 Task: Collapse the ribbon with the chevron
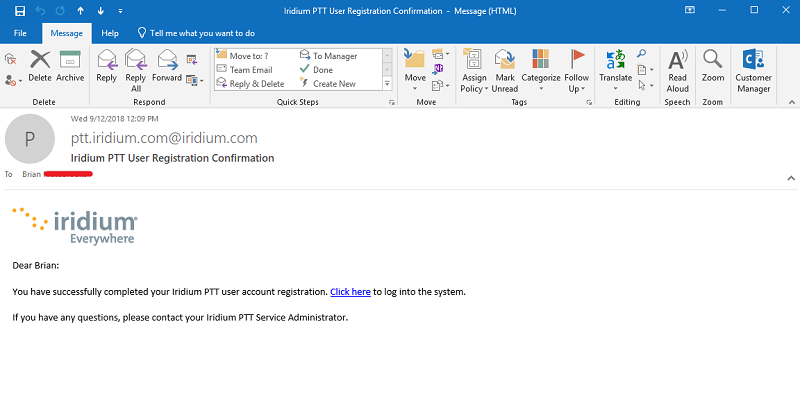791,102
